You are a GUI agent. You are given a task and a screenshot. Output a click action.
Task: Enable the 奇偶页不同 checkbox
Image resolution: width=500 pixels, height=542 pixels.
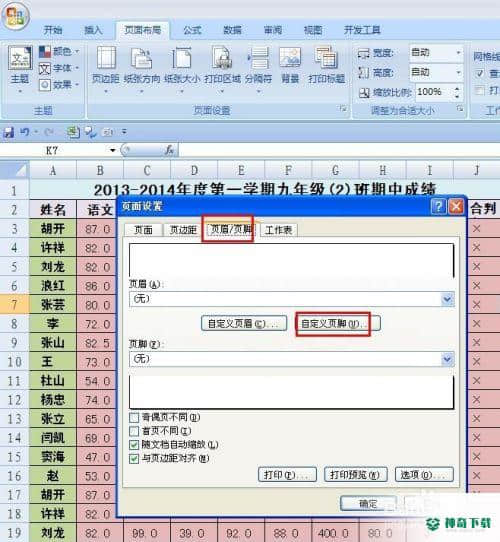pos(134,418)
